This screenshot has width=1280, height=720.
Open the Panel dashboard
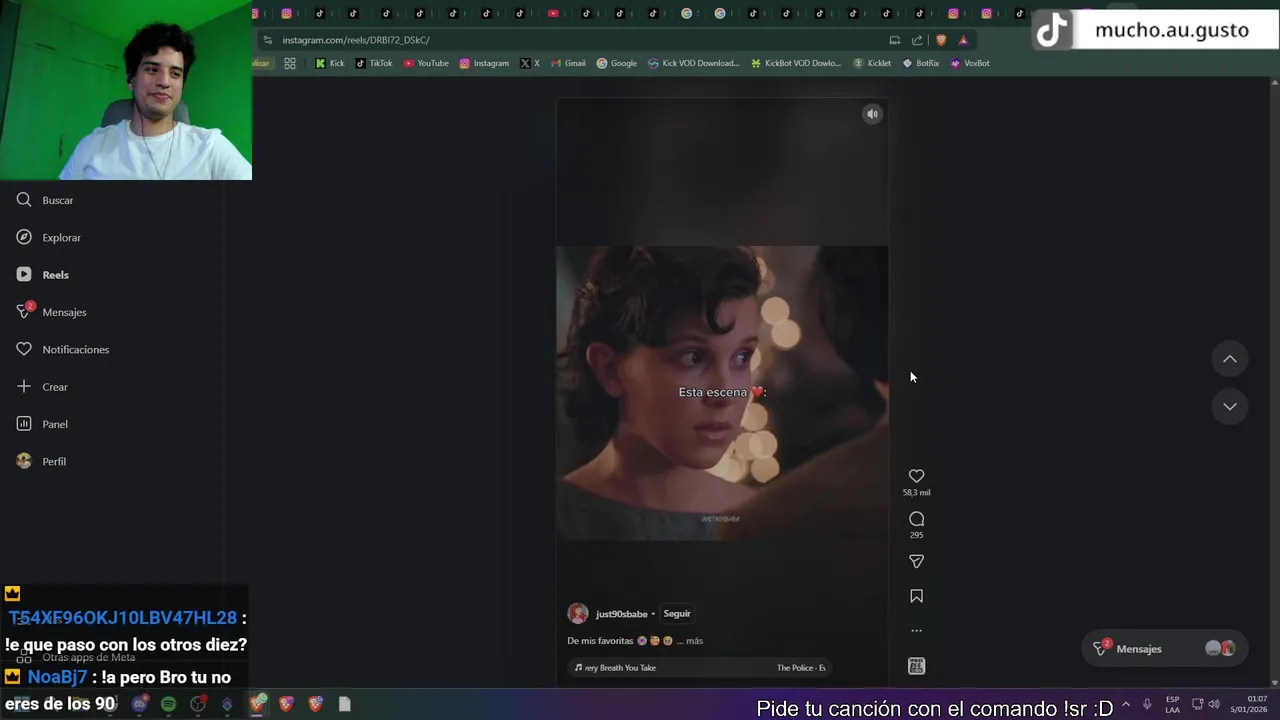(42, 424)
